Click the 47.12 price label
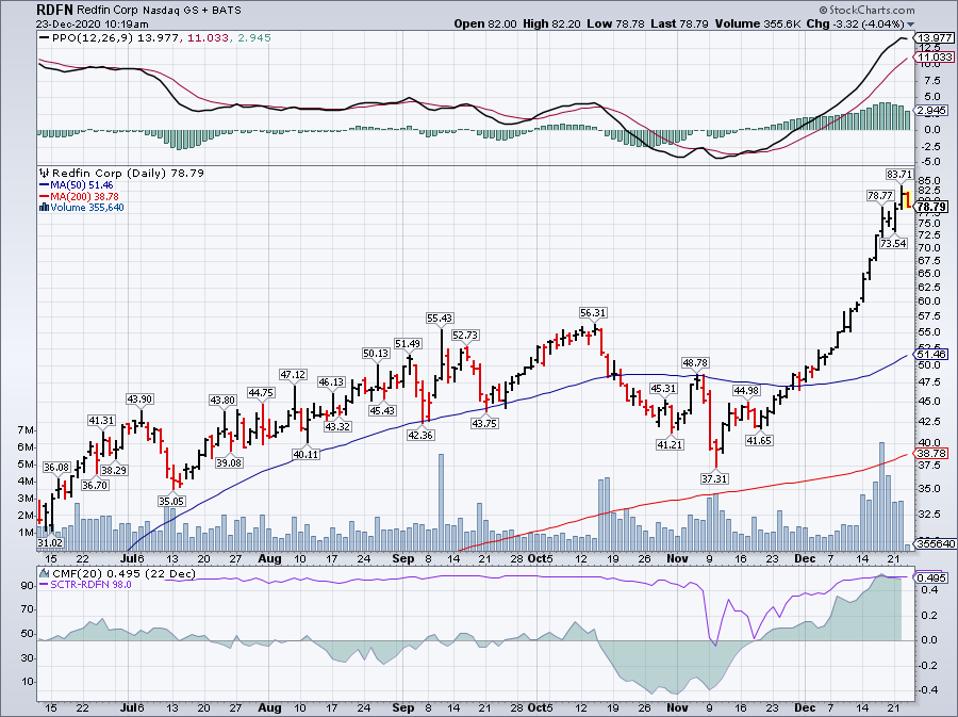 (293, 374)
